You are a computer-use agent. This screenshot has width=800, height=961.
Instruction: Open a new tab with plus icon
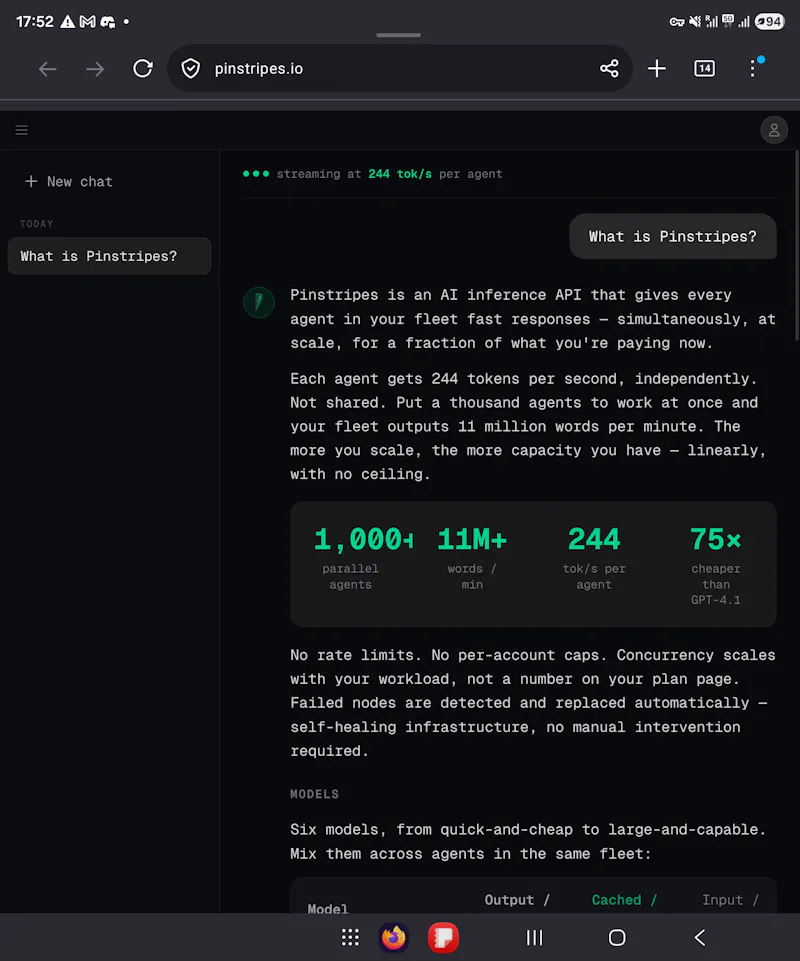click(657, 69)
